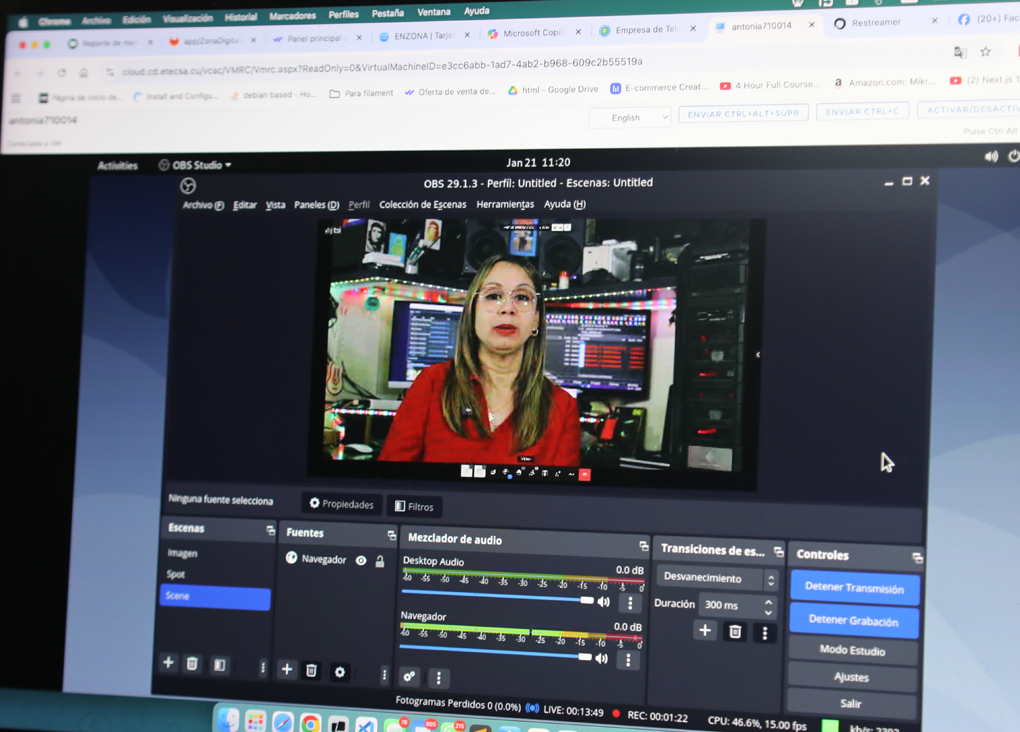This screenshot has height=732, width=1020.
Task: Open advanced audio properties gears icon
Action: [x=409, y=677]
